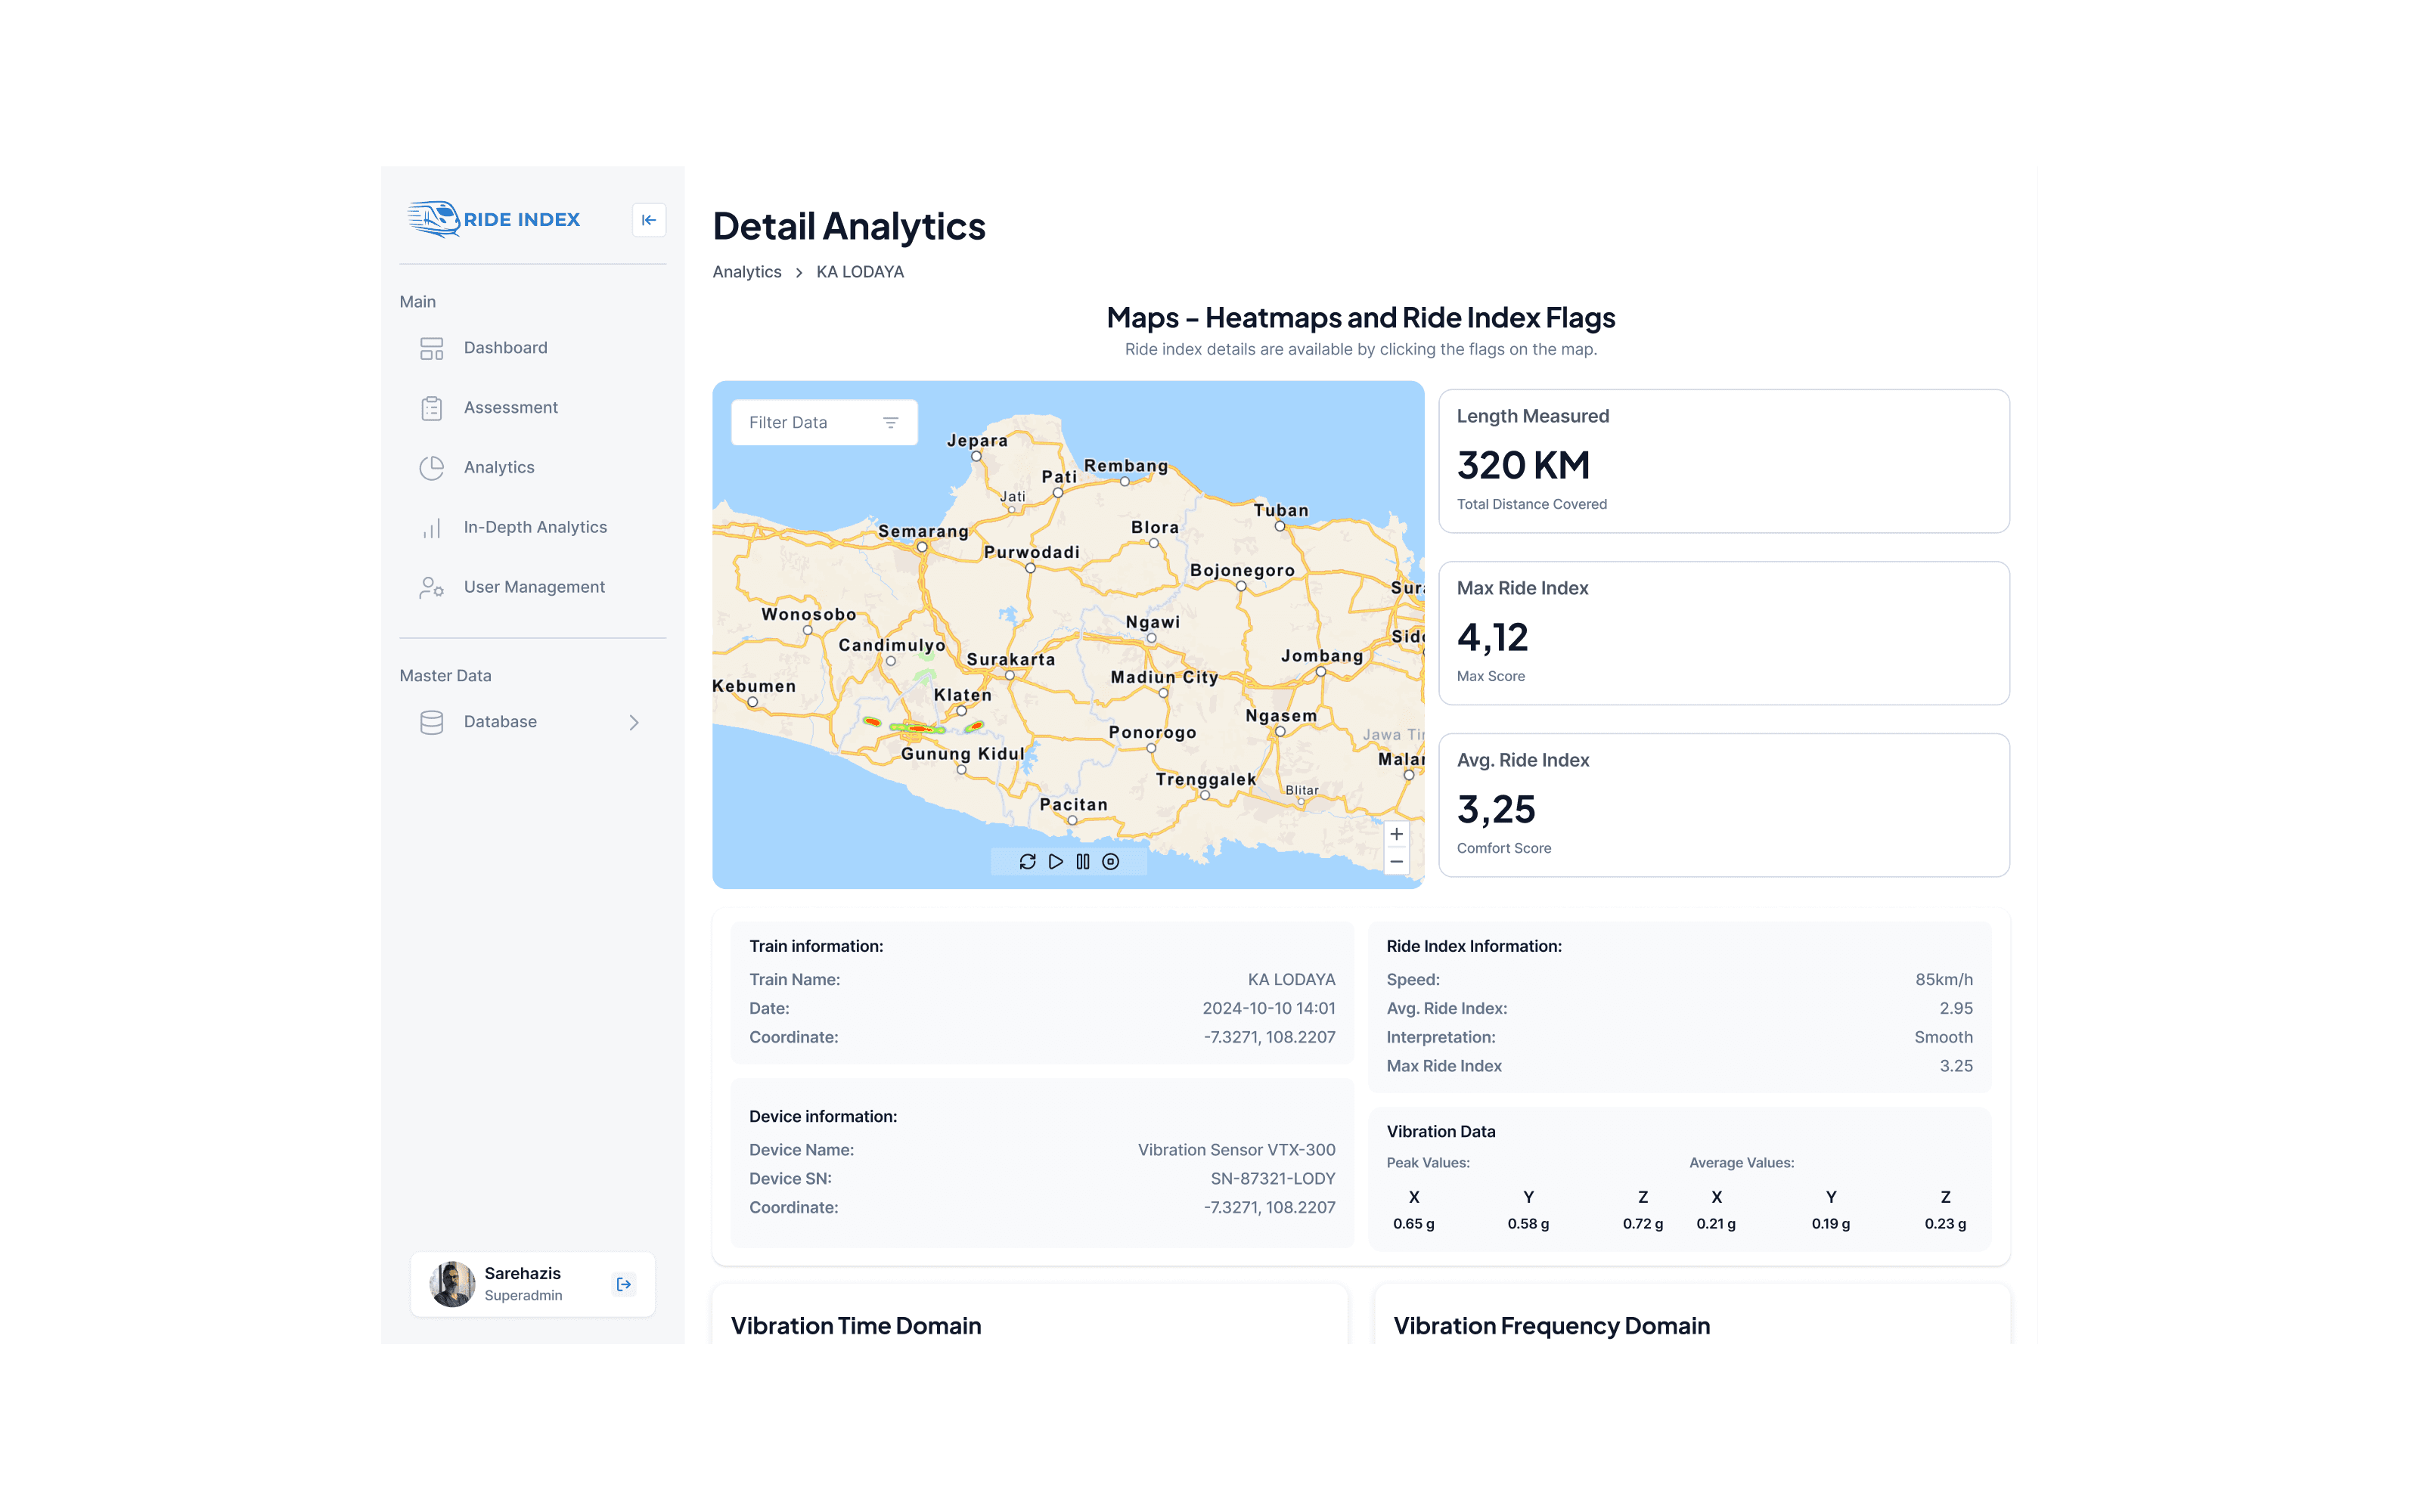Click the Total Distance Covered caption
This screenshot has height=1512, width=2420.
(x=1532, y=504)
